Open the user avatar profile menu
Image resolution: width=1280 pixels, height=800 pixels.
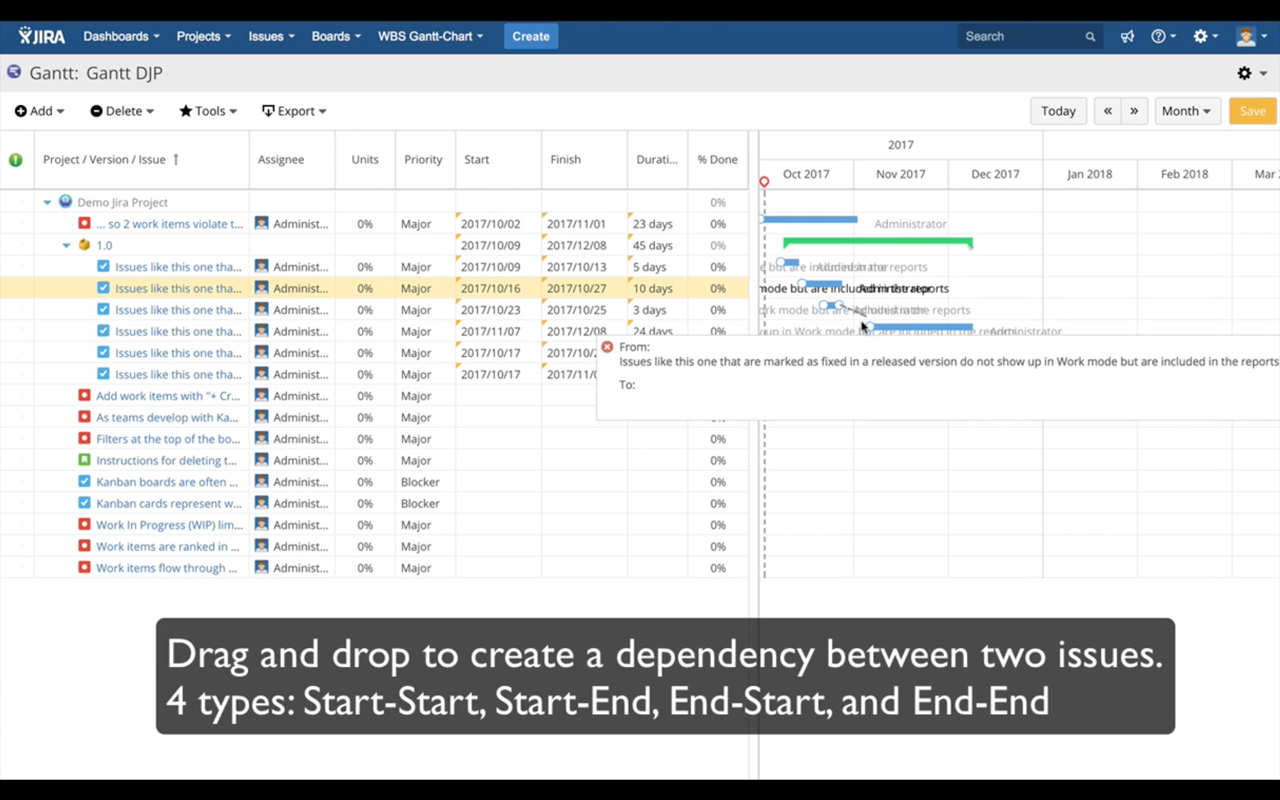coord(1251,36)
